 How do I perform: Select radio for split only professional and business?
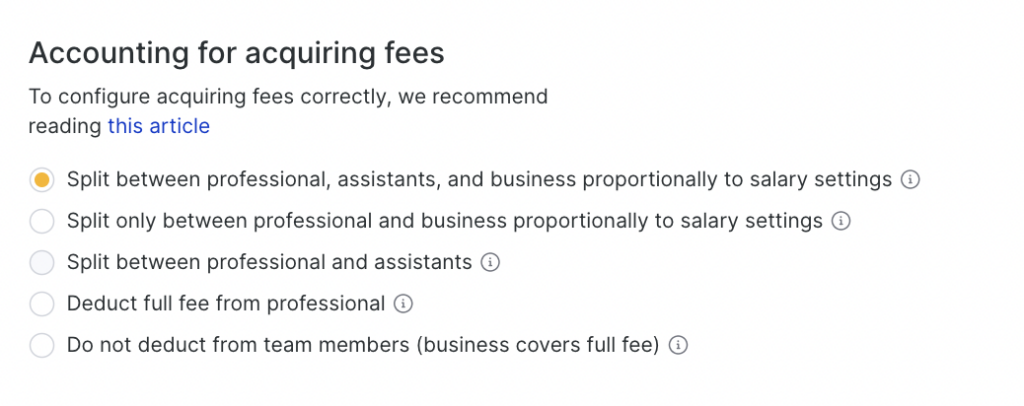(x=42, y=221)
